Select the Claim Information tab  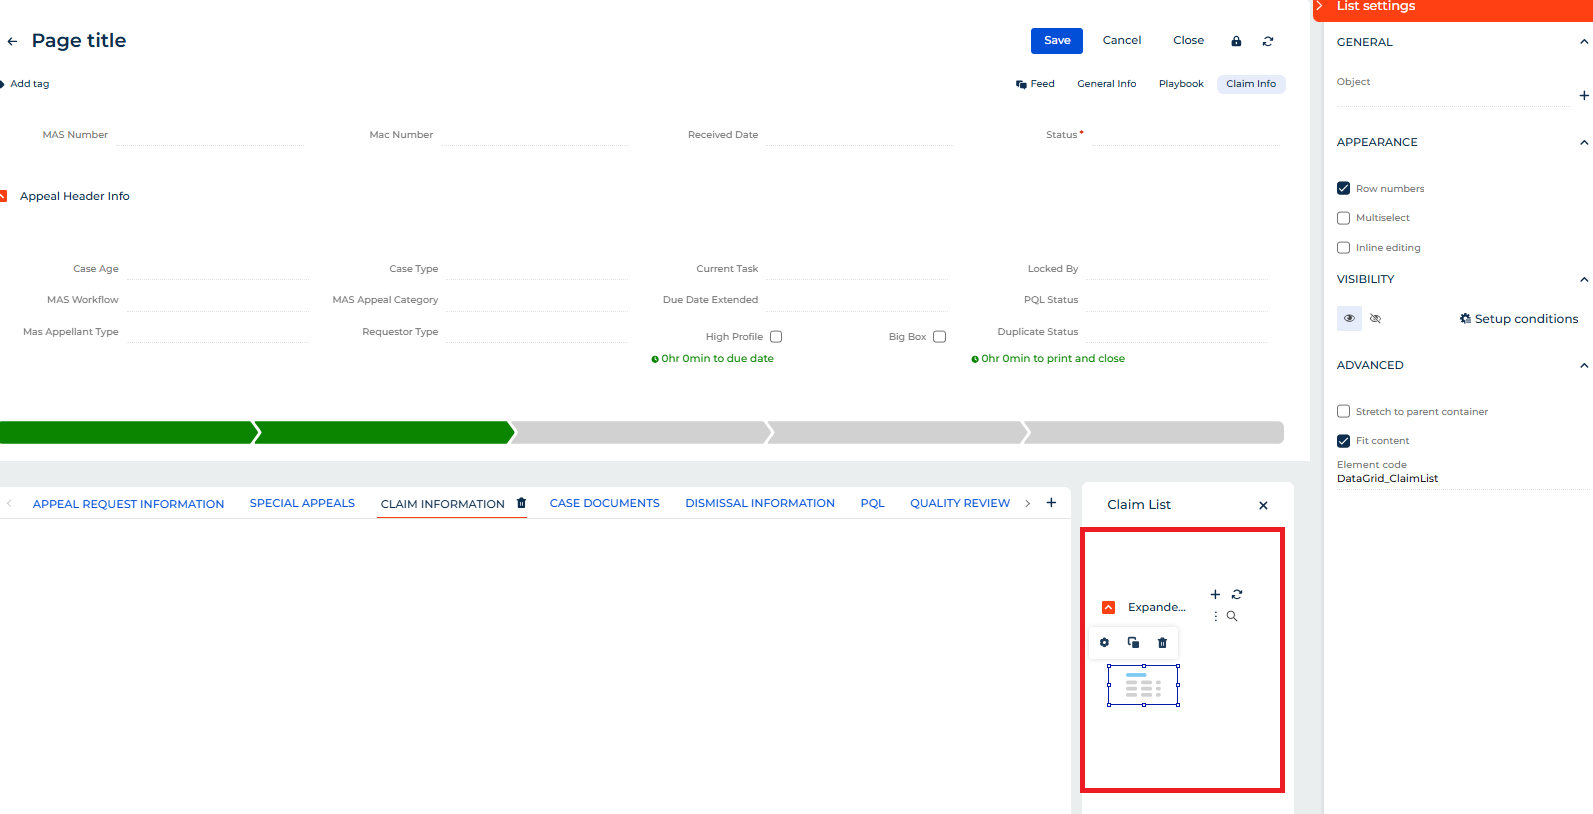click(x=442, y=504)
